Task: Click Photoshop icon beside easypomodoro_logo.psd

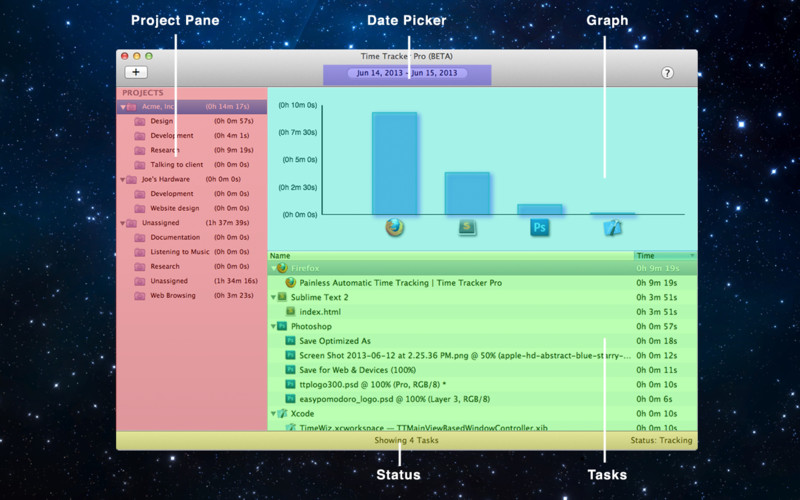Action: click(x=290, y=398)
